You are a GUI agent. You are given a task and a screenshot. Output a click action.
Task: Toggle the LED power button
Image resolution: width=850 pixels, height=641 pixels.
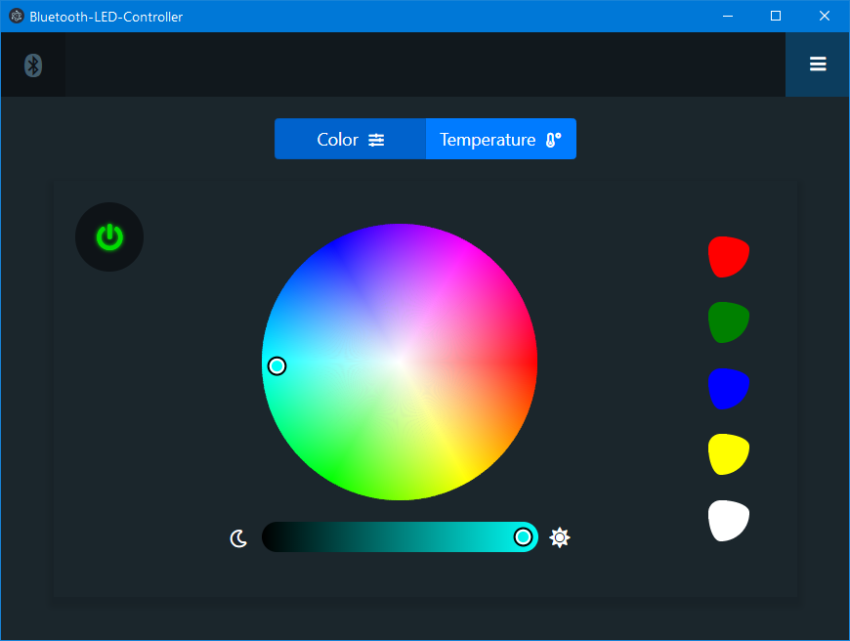pos(109,237)
